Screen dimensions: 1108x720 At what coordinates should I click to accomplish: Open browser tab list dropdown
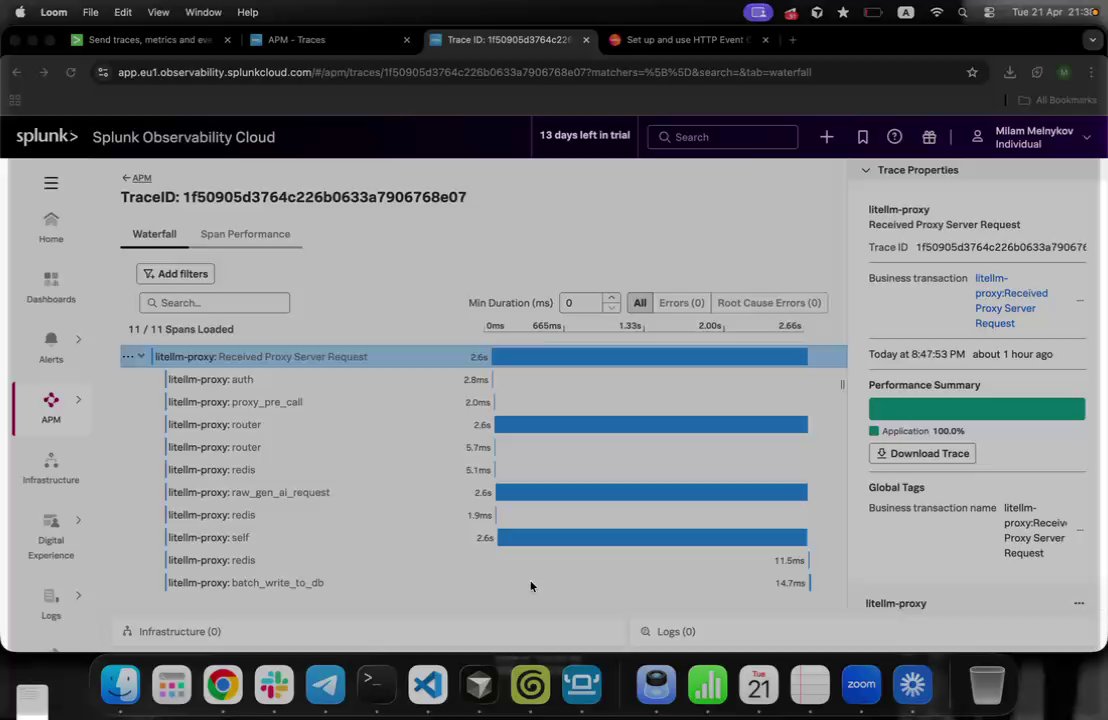1092,40
